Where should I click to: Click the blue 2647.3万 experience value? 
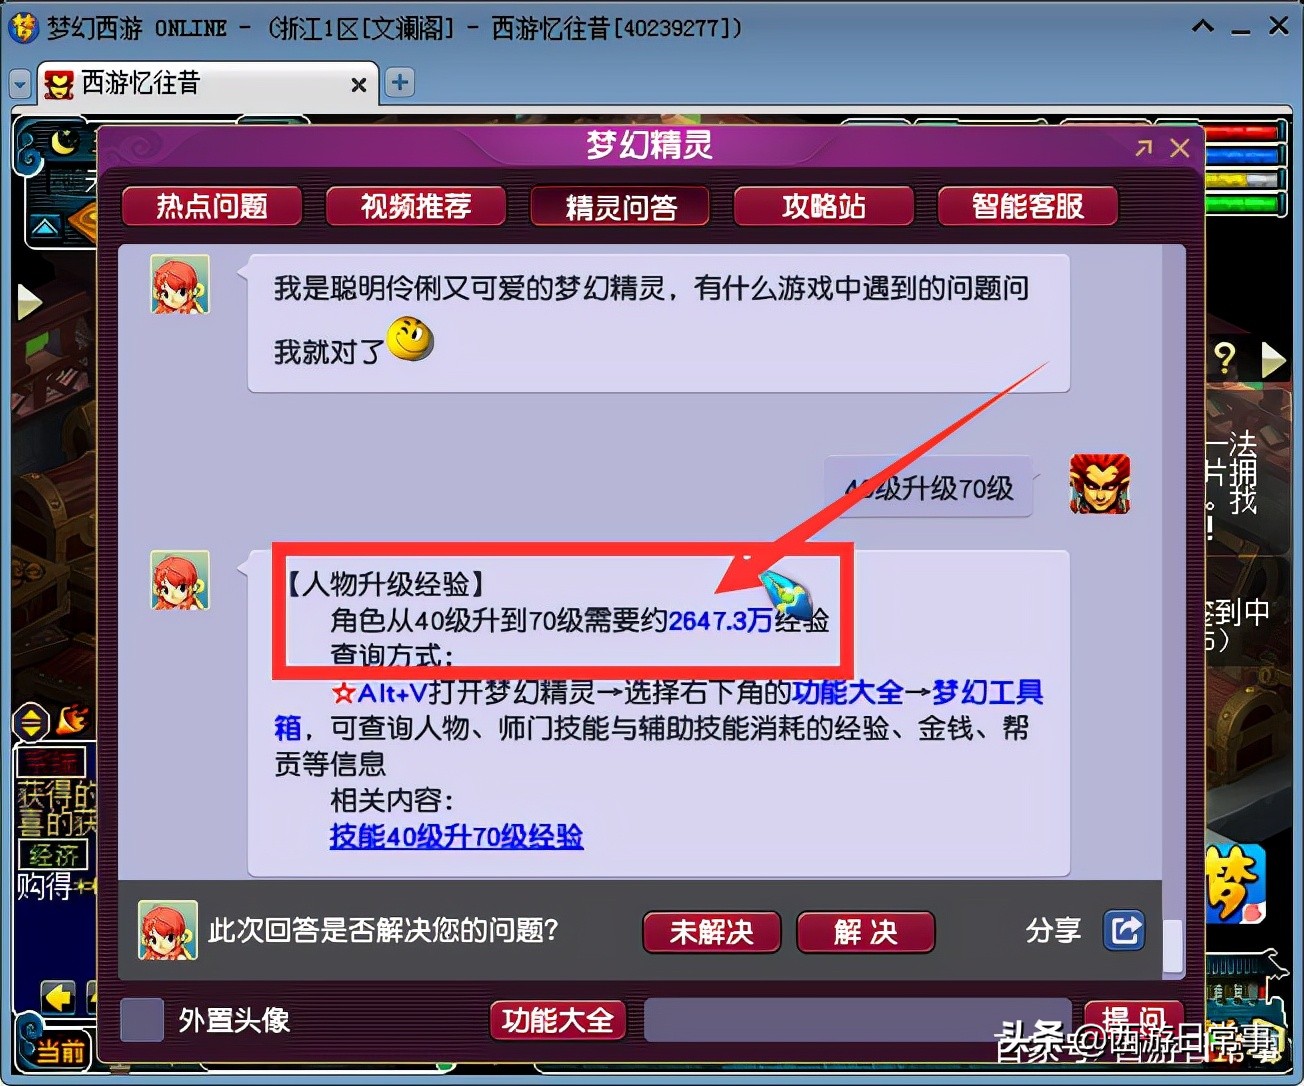(720, 620)
